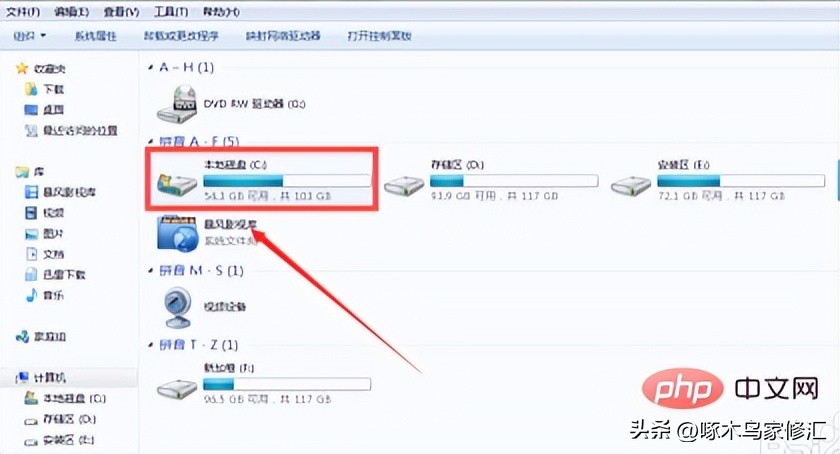Open the 暴风影视库 system folder icon
Screen dimensions: 840x454
[x=177, y=233]
